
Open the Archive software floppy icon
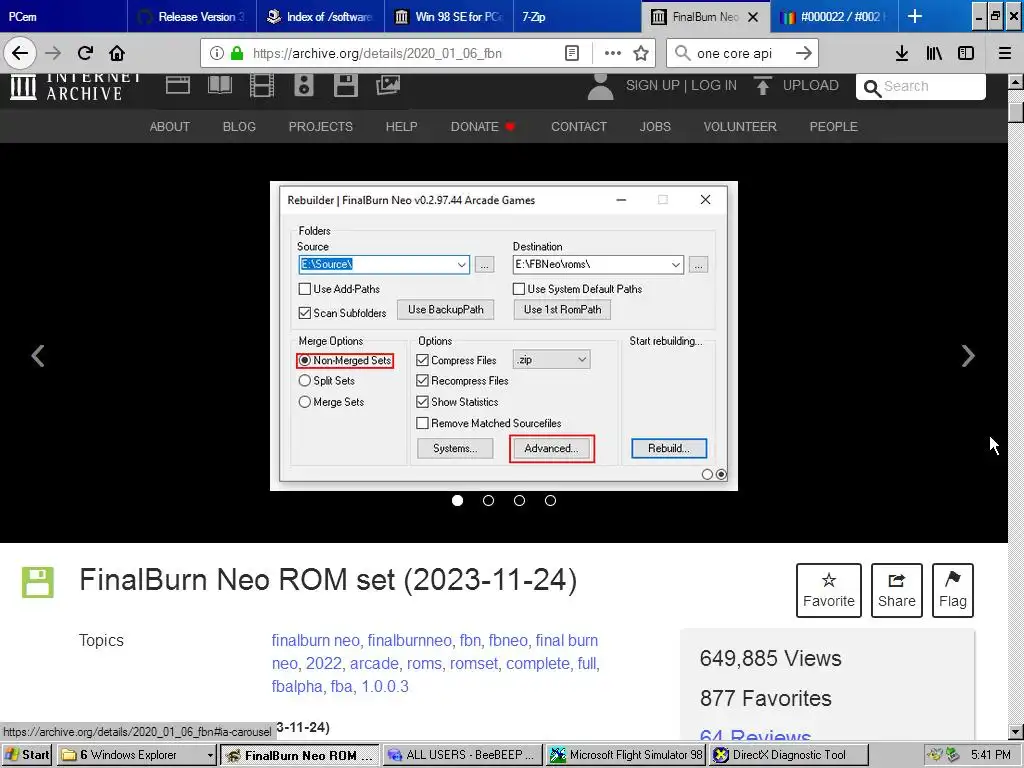pyautogui.click(x=345, y=86)
